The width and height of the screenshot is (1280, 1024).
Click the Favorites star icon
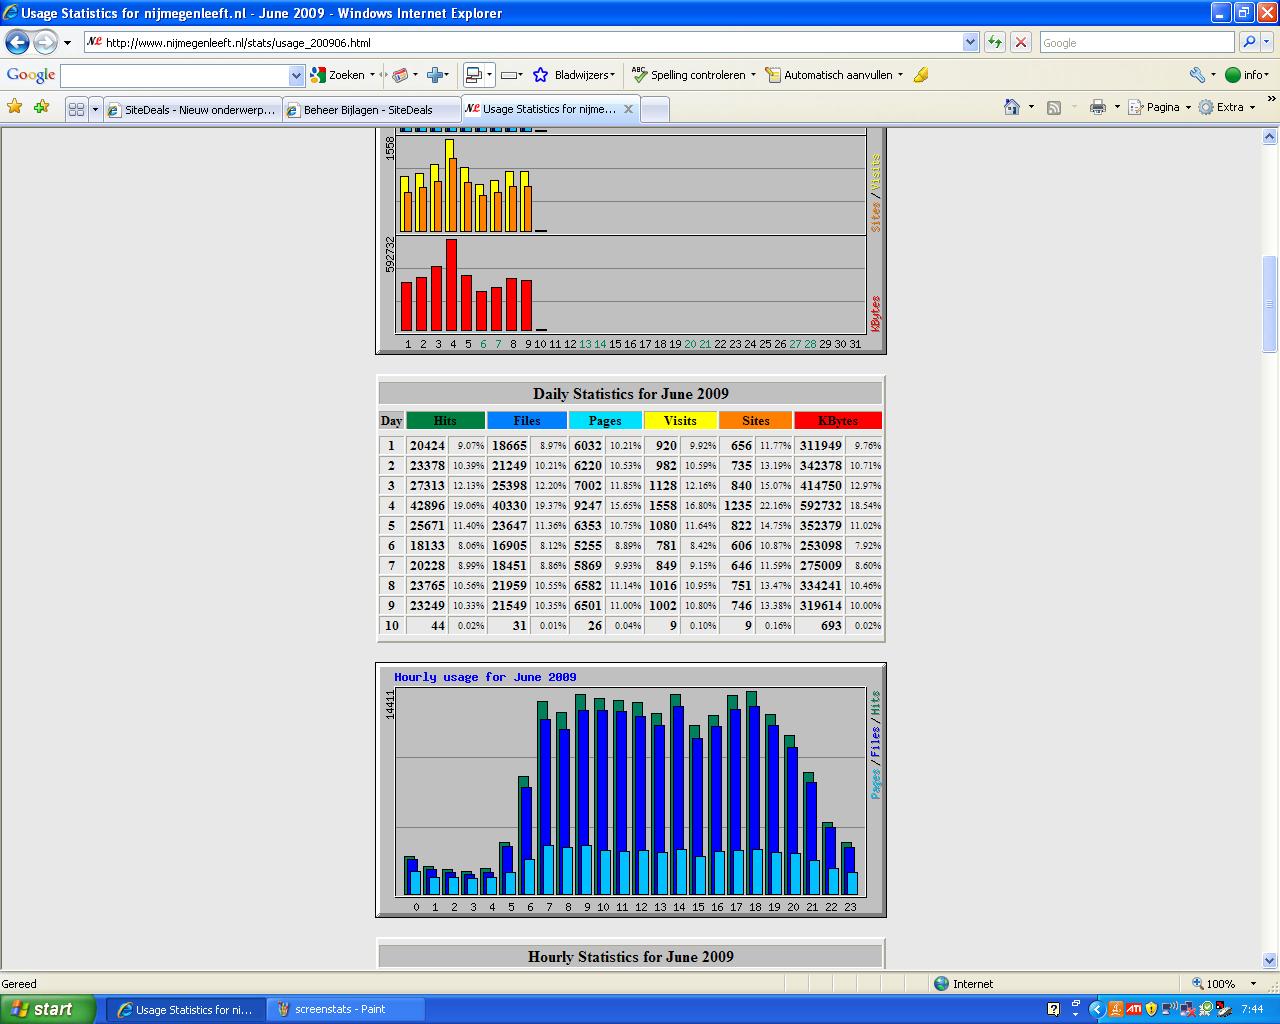pos(15,106)
